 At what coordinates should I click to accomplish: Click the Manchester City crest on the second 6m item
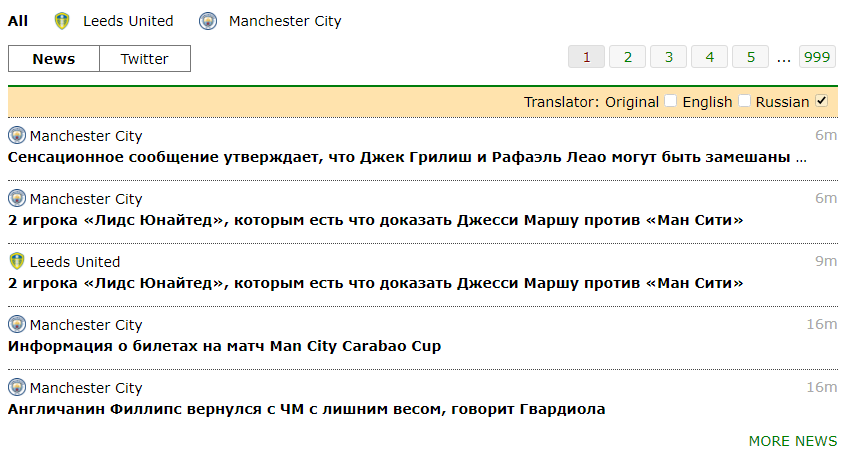pos(17,198)
